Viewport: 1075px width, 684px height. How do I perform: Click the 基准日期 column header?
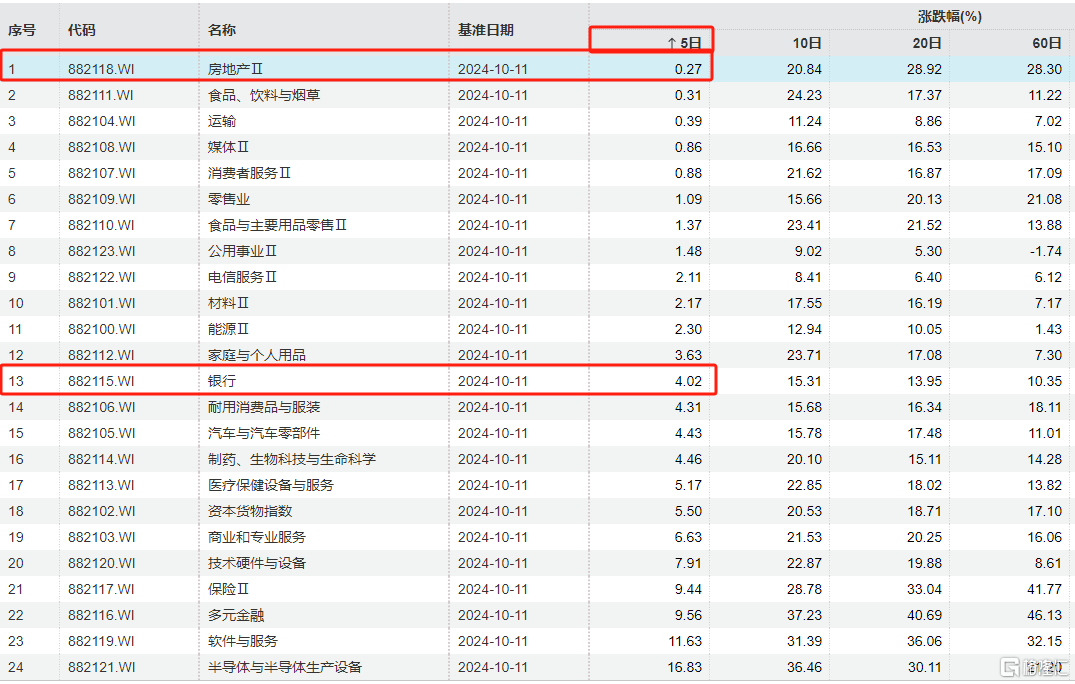click(486, 30)
